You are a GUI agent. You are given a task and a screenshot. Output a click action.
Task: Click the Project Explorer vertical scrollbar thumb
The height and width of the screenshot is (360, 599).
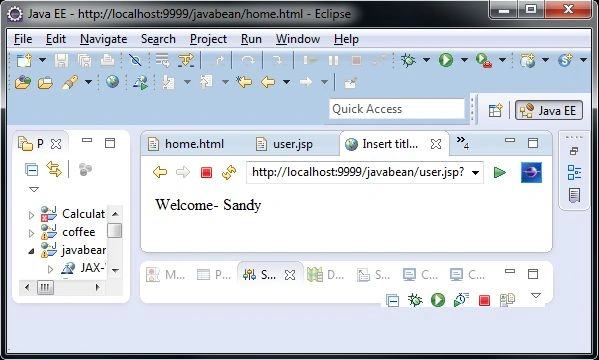click(x=115, y=230)
